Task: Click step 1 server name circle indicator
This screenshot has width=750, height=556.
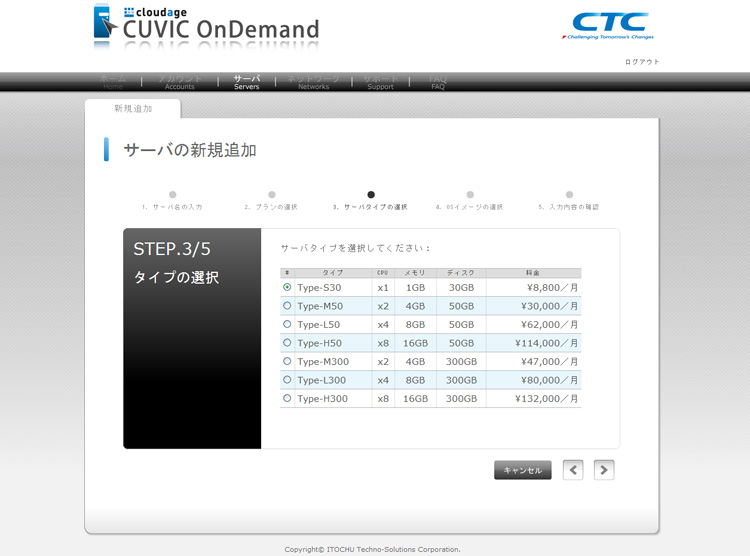Action: pos(172,195)
